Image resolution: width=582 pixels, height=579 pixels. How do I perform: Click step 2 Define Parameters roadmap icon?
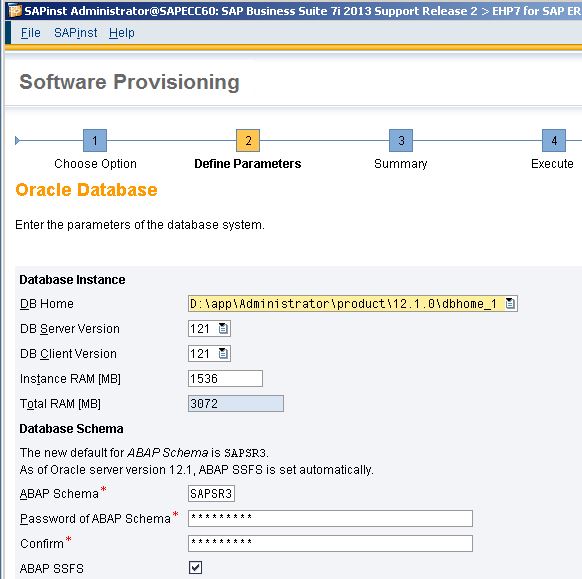(248, 140)
